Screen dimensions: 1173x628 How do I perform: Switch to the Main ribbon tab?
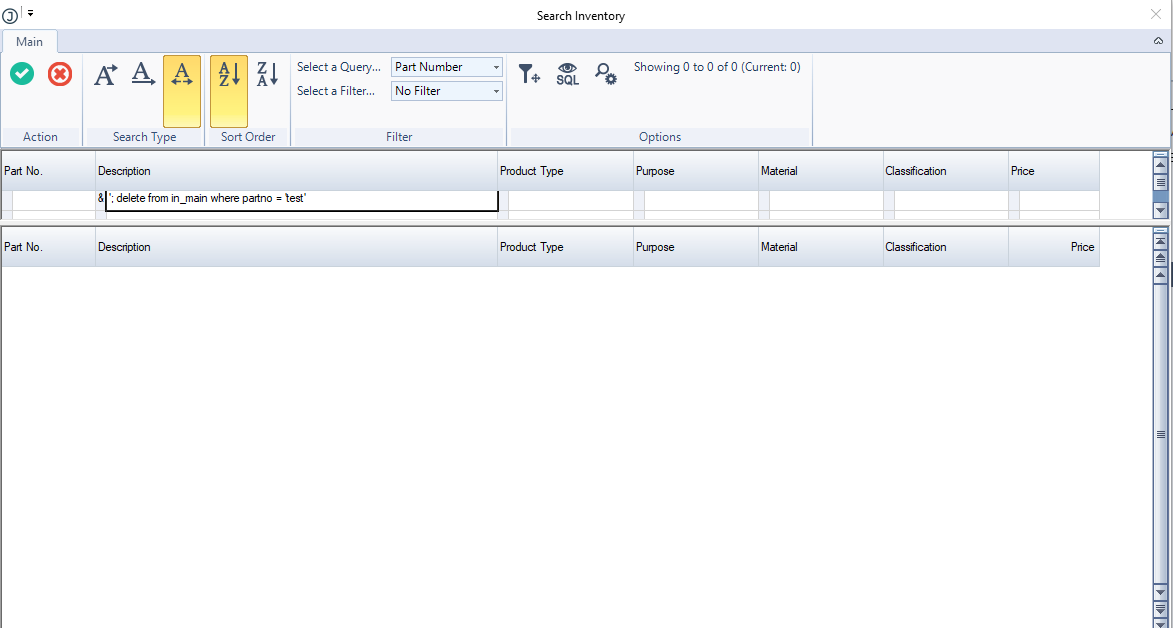point(29,42)
